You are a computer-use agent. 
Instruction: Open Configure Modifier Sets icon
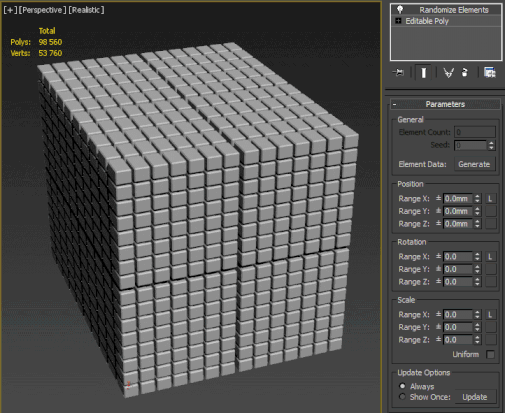point(489,72)
